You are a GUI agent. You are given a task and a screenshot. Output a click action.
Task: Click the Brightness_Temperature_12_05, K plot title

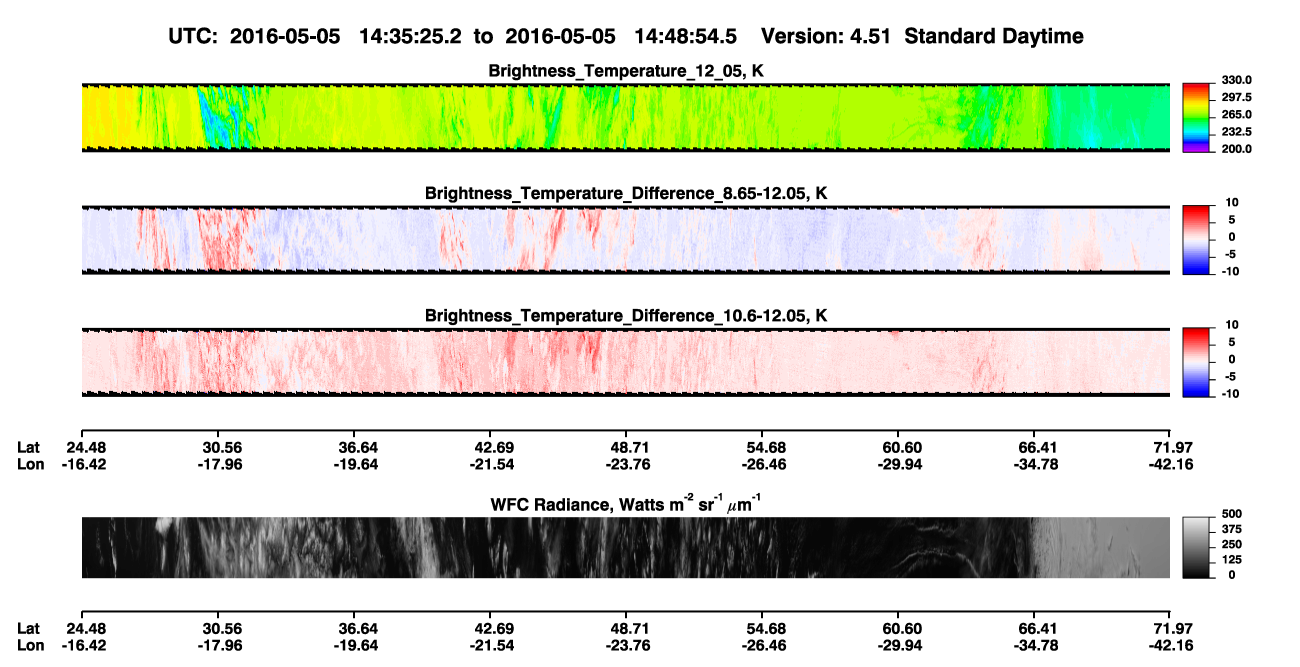[x=626, y=71]
